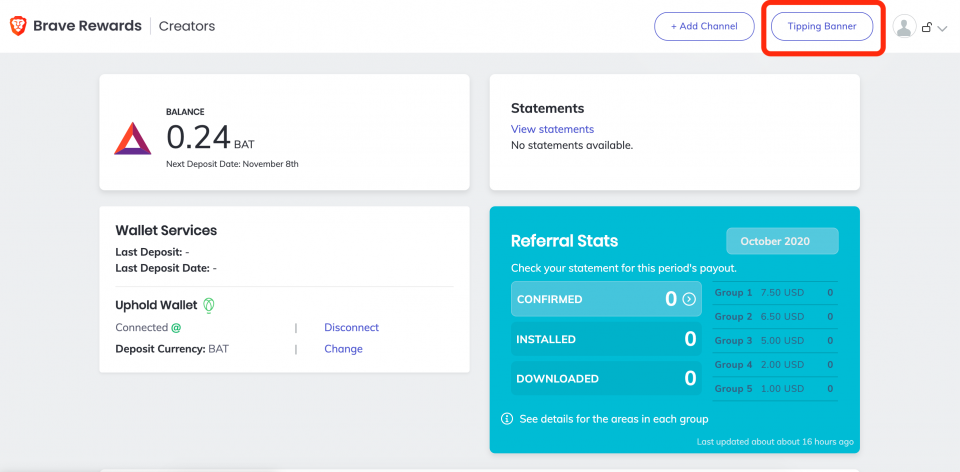Select the Group 3 5.00 USD row
The width and height of the screenshot is (960, 472).
point(775,340)
